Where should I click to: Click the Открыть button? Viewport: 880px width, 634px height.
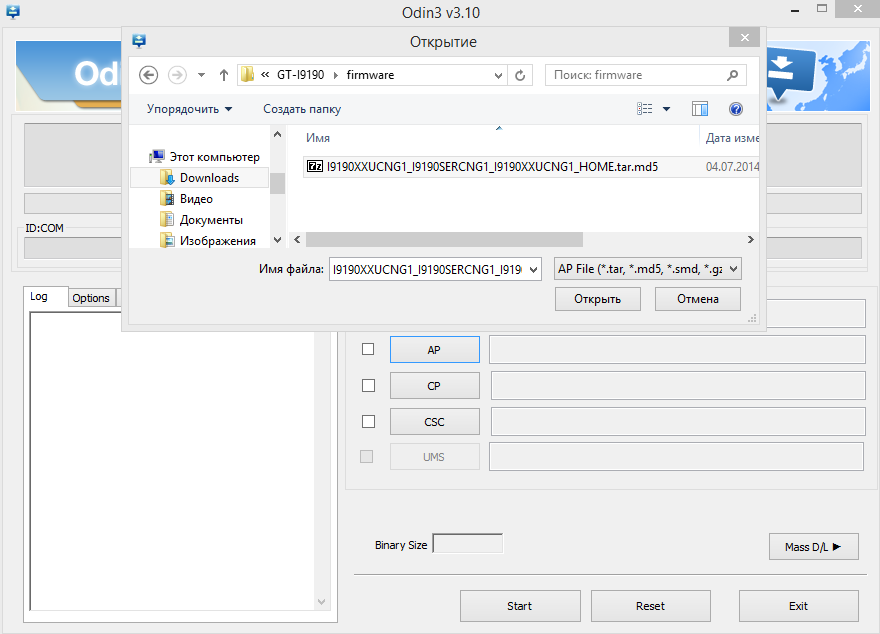click(597, 299)
